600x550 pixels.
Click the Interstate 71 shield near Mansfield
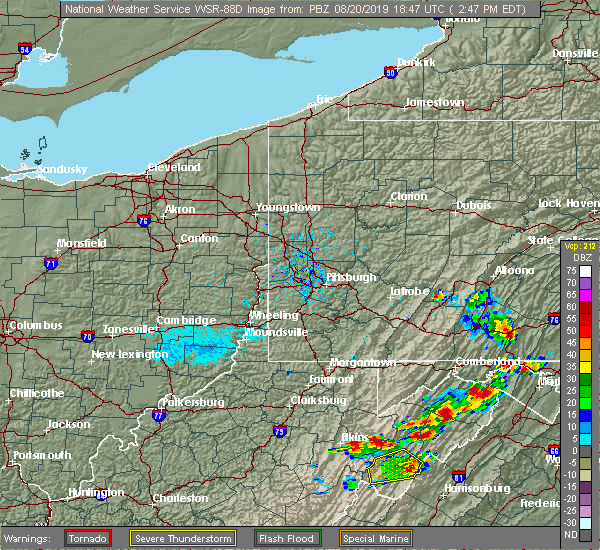(x=51, y=263)
